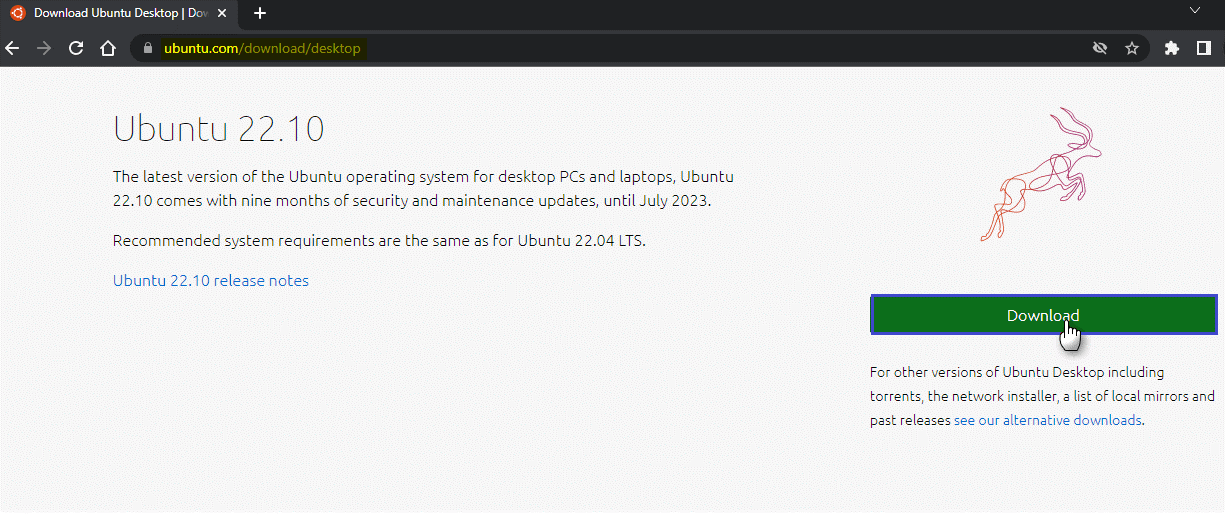Click the browser back arrow
The image size is (1225, 521).
12,48
